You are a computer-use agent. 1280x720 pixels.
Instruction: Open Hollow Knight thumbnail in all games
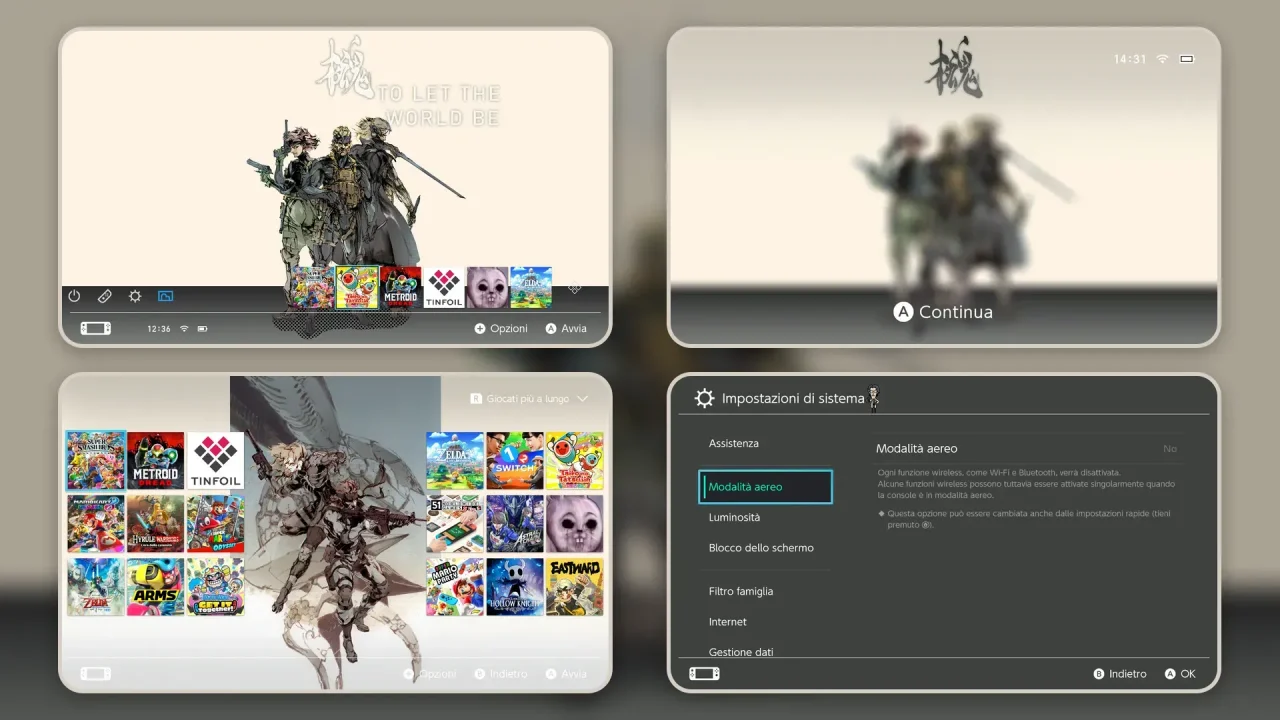516,587
